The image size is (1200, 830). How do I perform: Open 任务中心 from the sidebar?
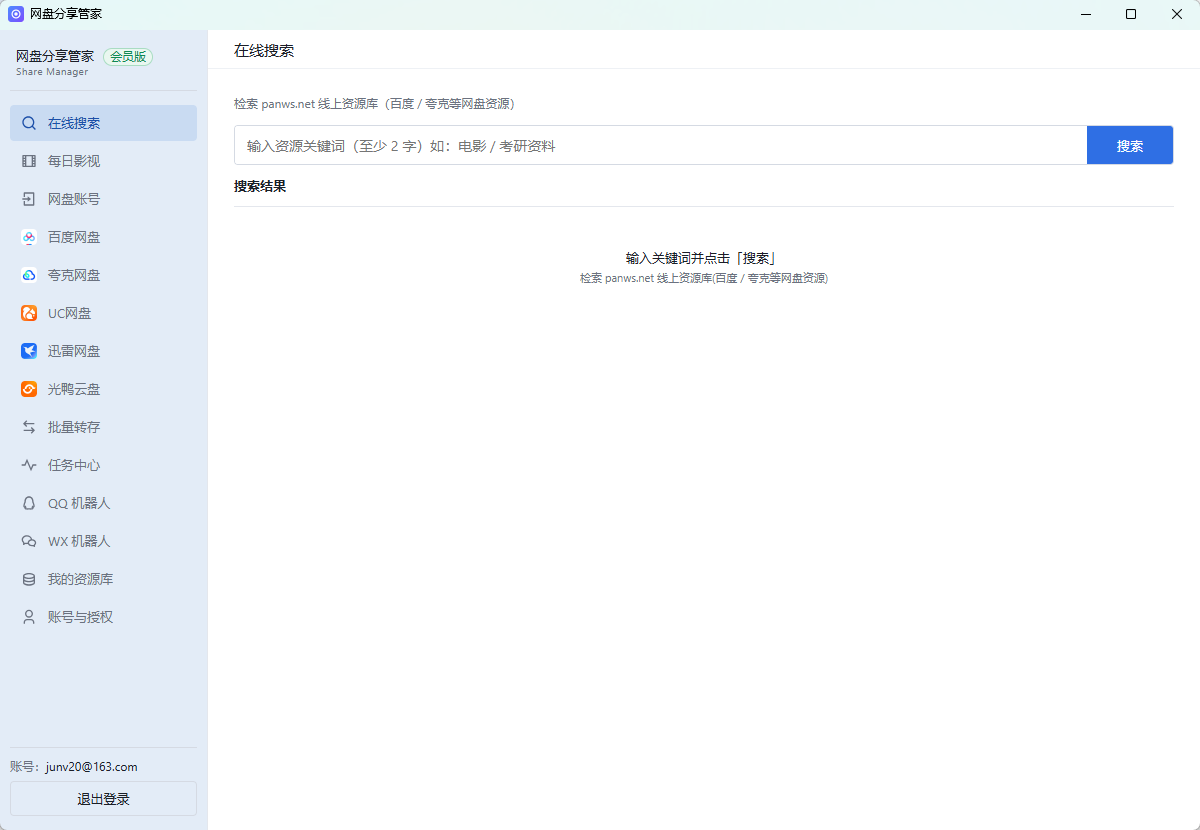104,465
